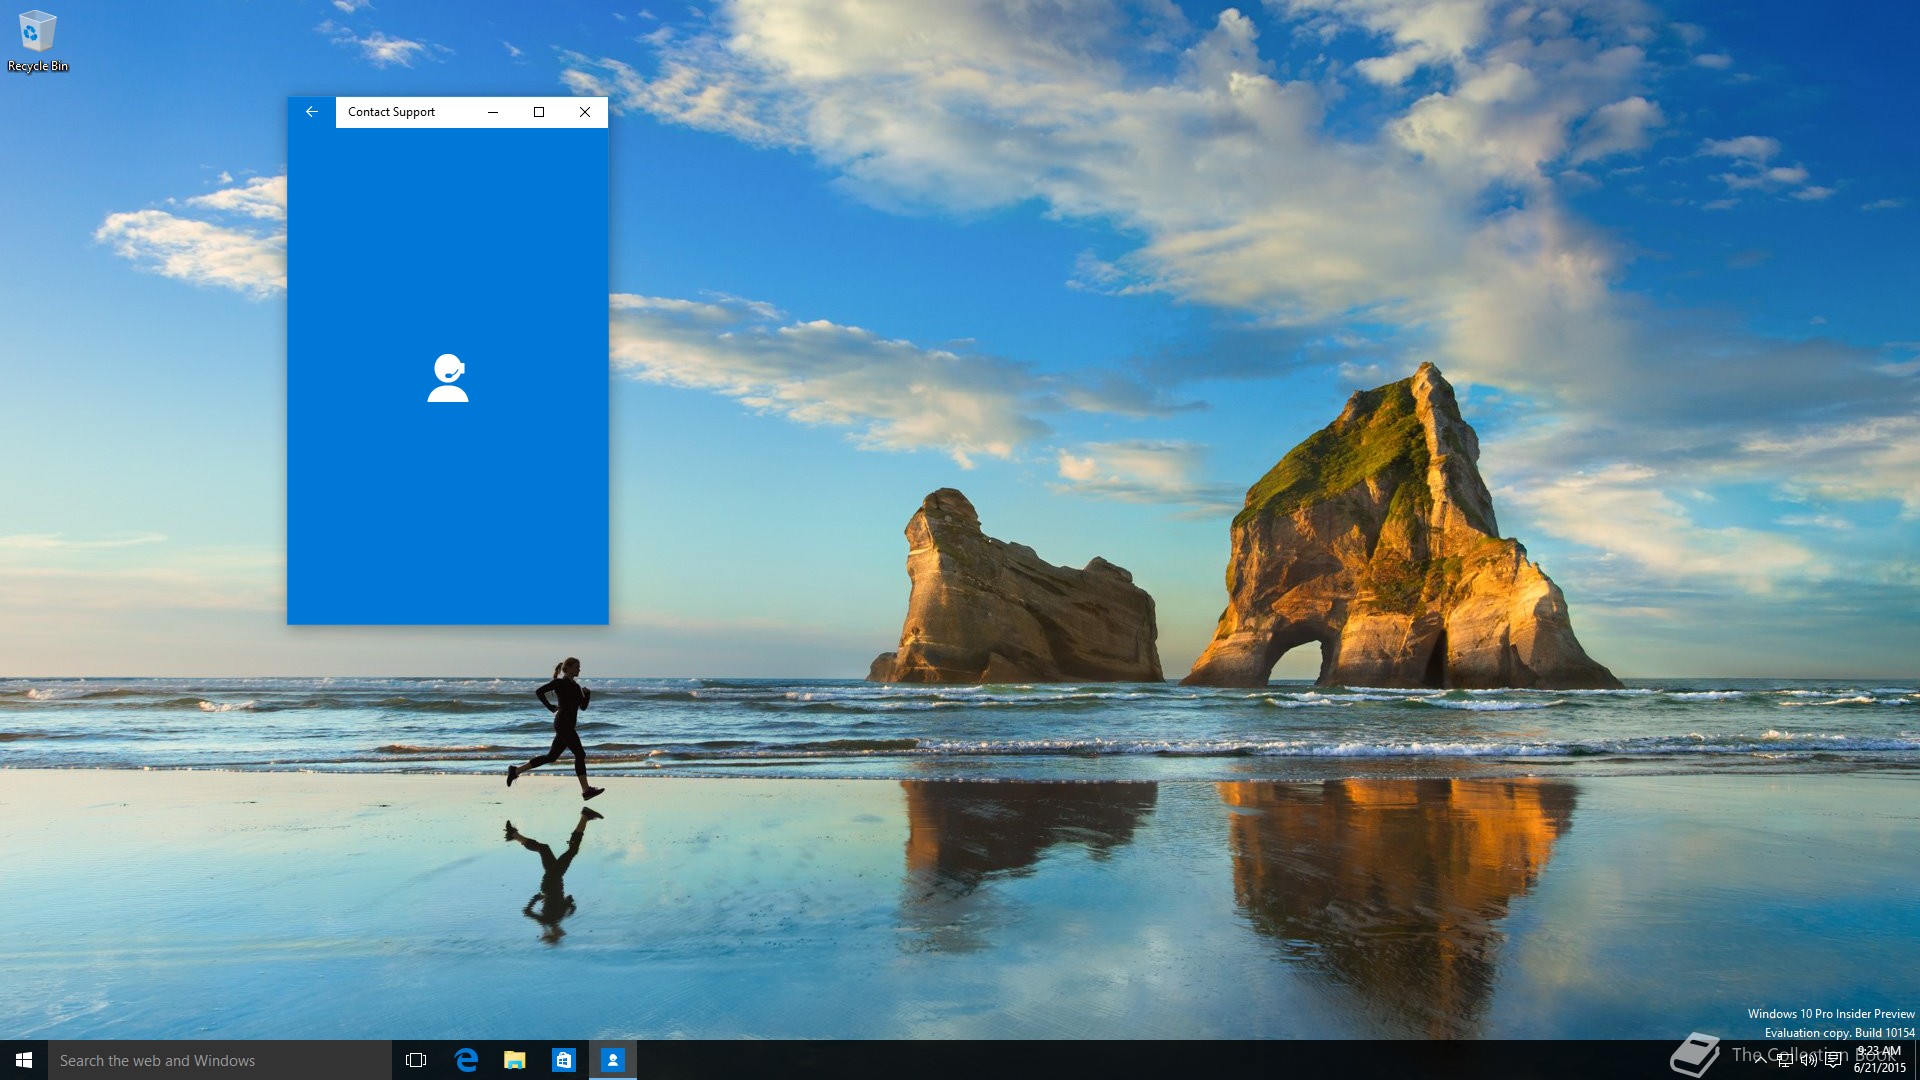Show hidden system tray icons

tap(1761, 1060)
